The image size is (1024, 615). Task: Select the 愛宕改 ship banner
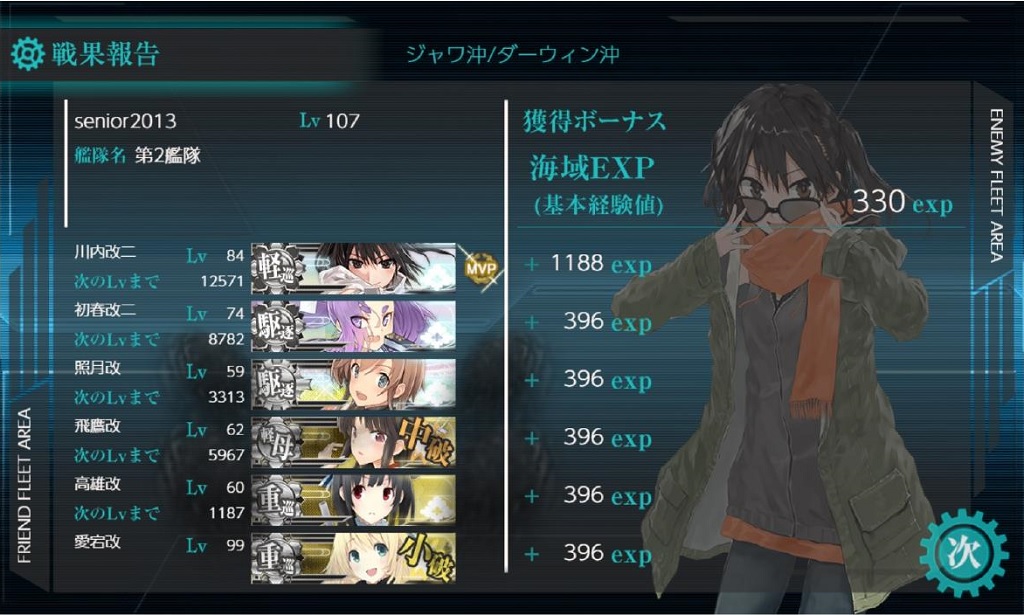pyautogui.click(x=353, y=558)
